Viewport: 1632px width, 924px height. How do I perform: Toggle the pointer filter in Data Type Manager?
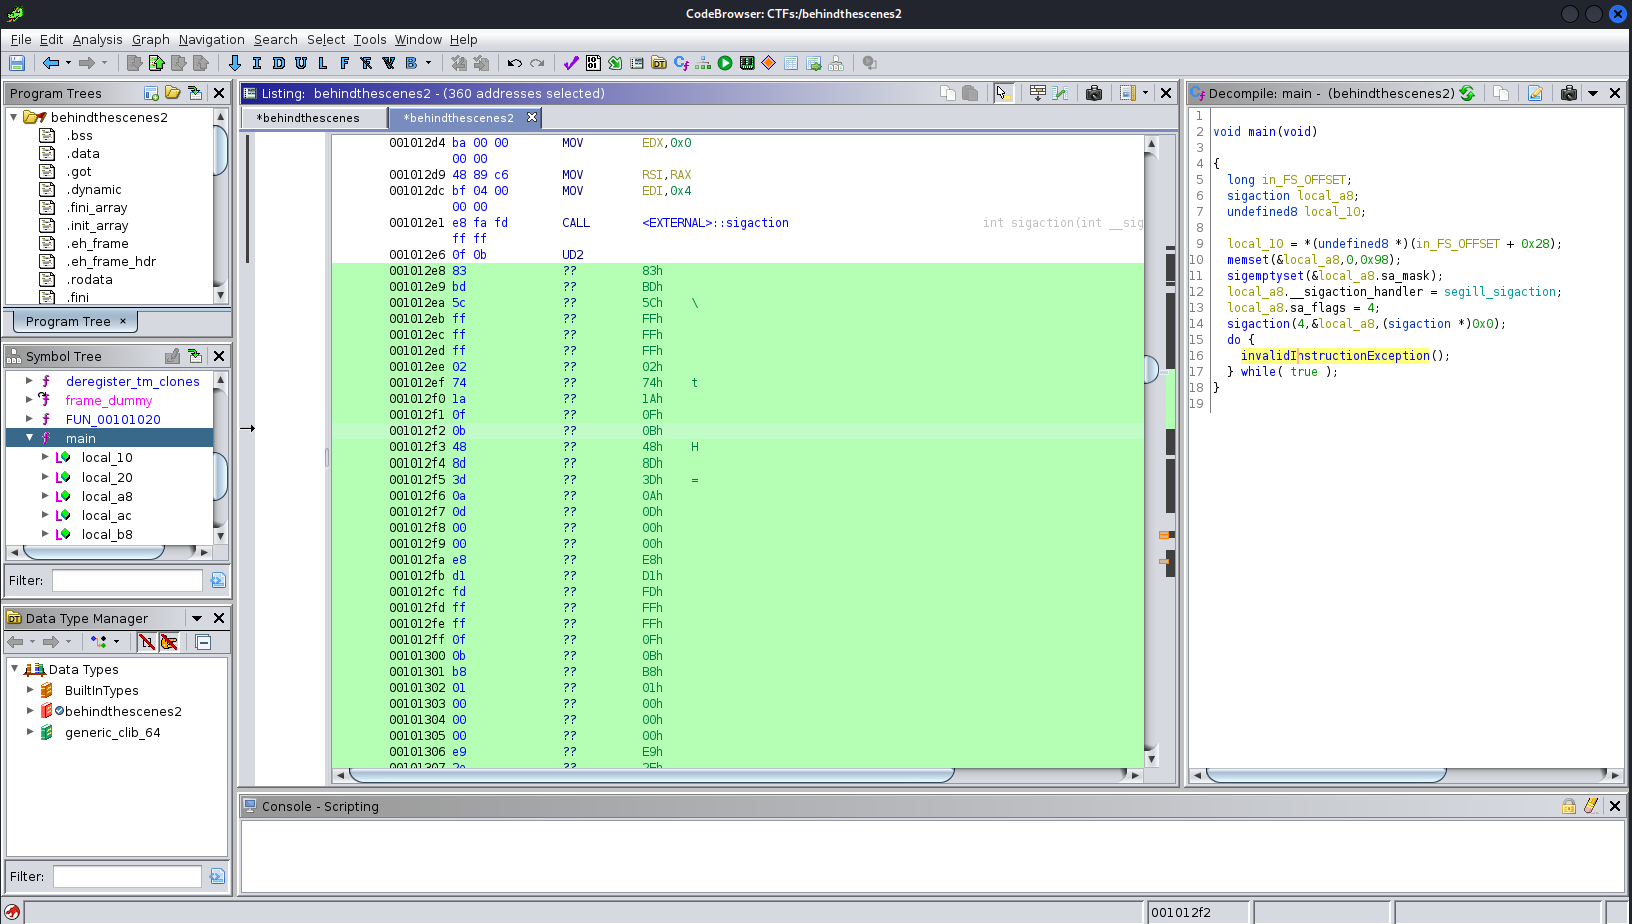click(169, 642)
